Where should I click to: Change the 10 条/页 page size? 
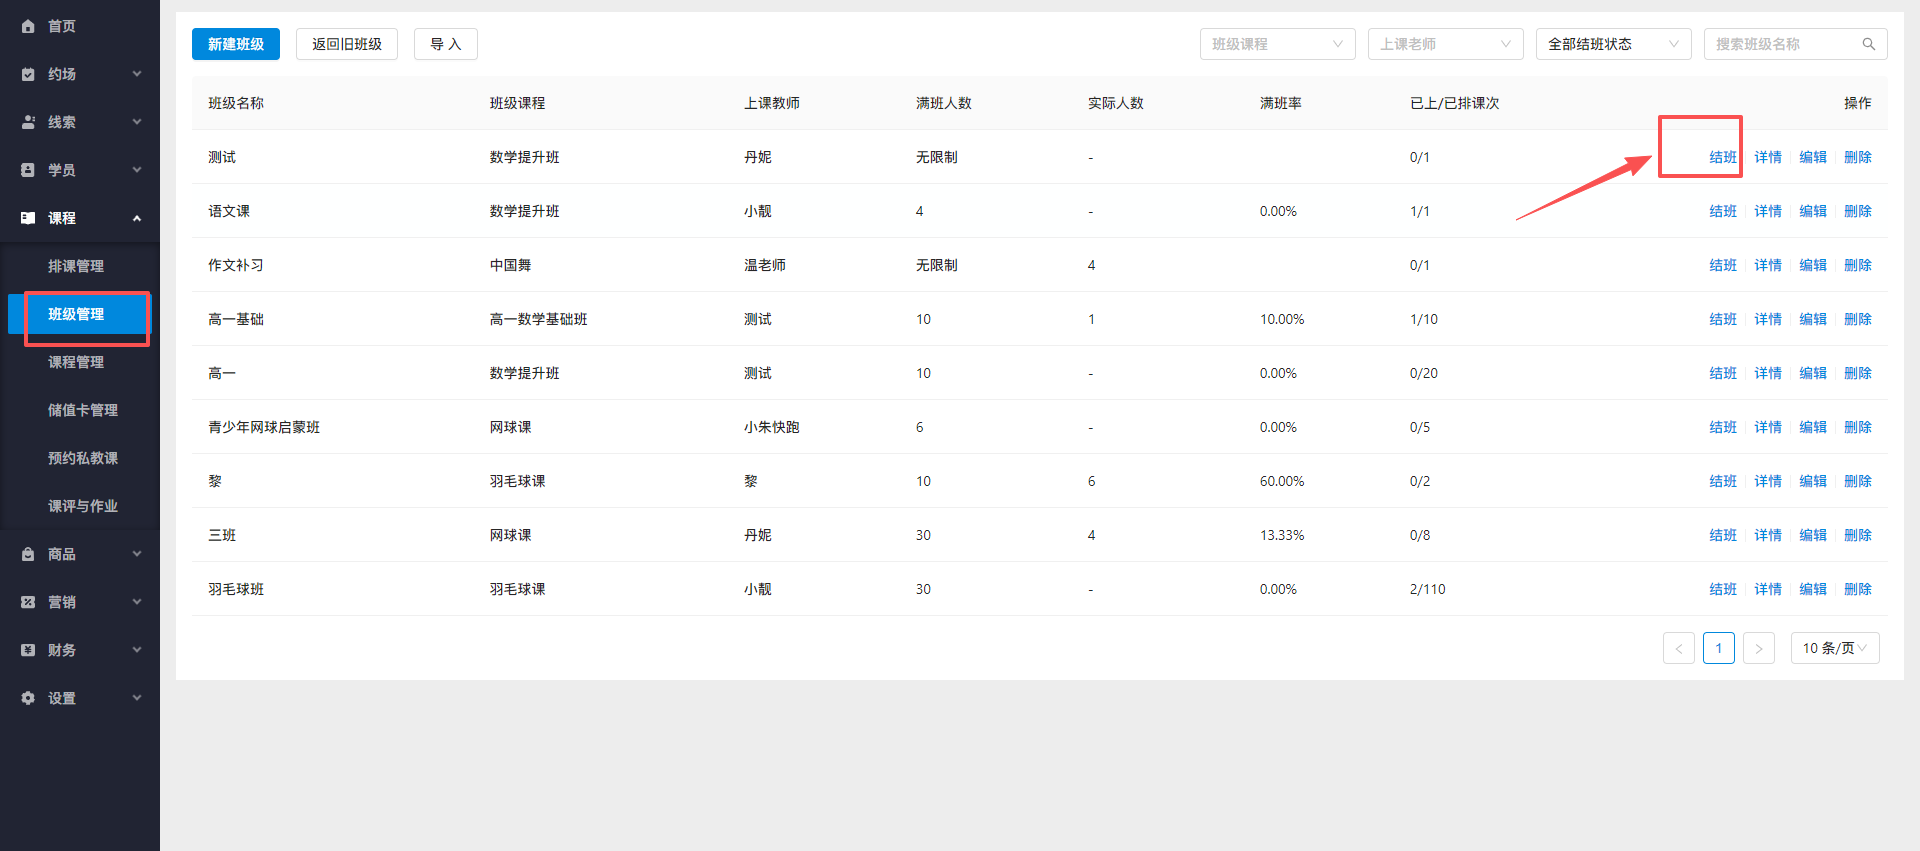1834,648
